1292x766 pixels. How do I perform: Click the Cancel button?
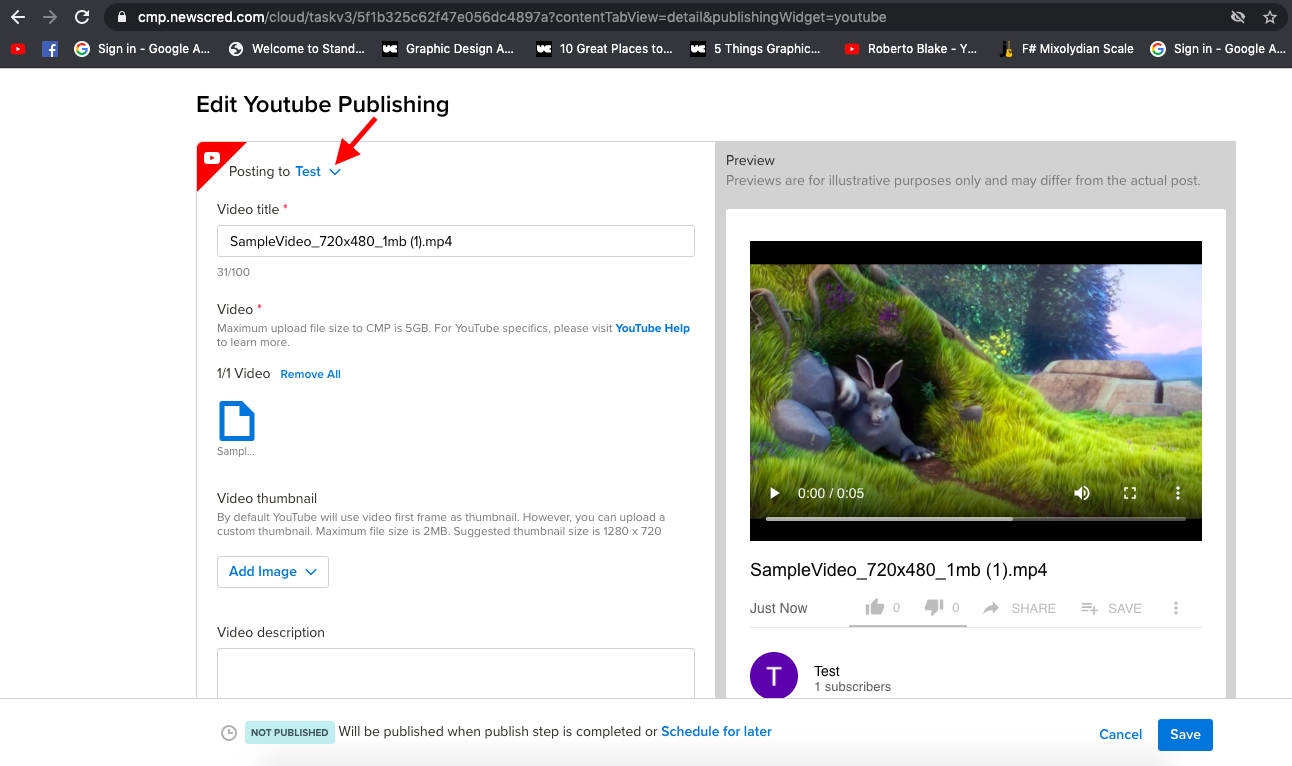[x=1120, y=734]
